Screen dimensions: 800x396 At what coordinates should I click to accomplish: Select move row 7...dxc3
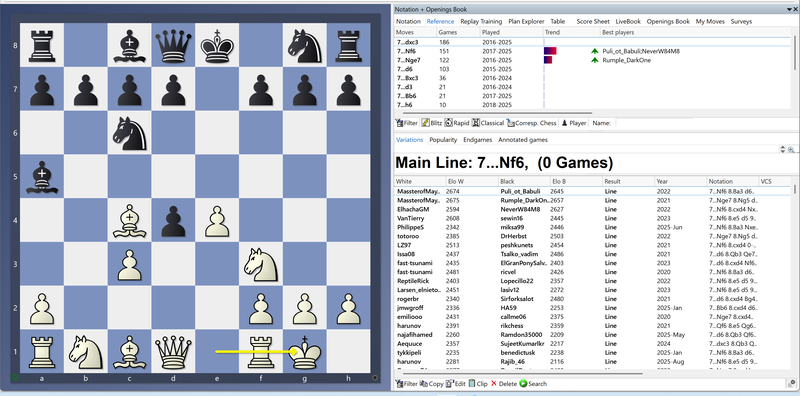tap(594, 42)
